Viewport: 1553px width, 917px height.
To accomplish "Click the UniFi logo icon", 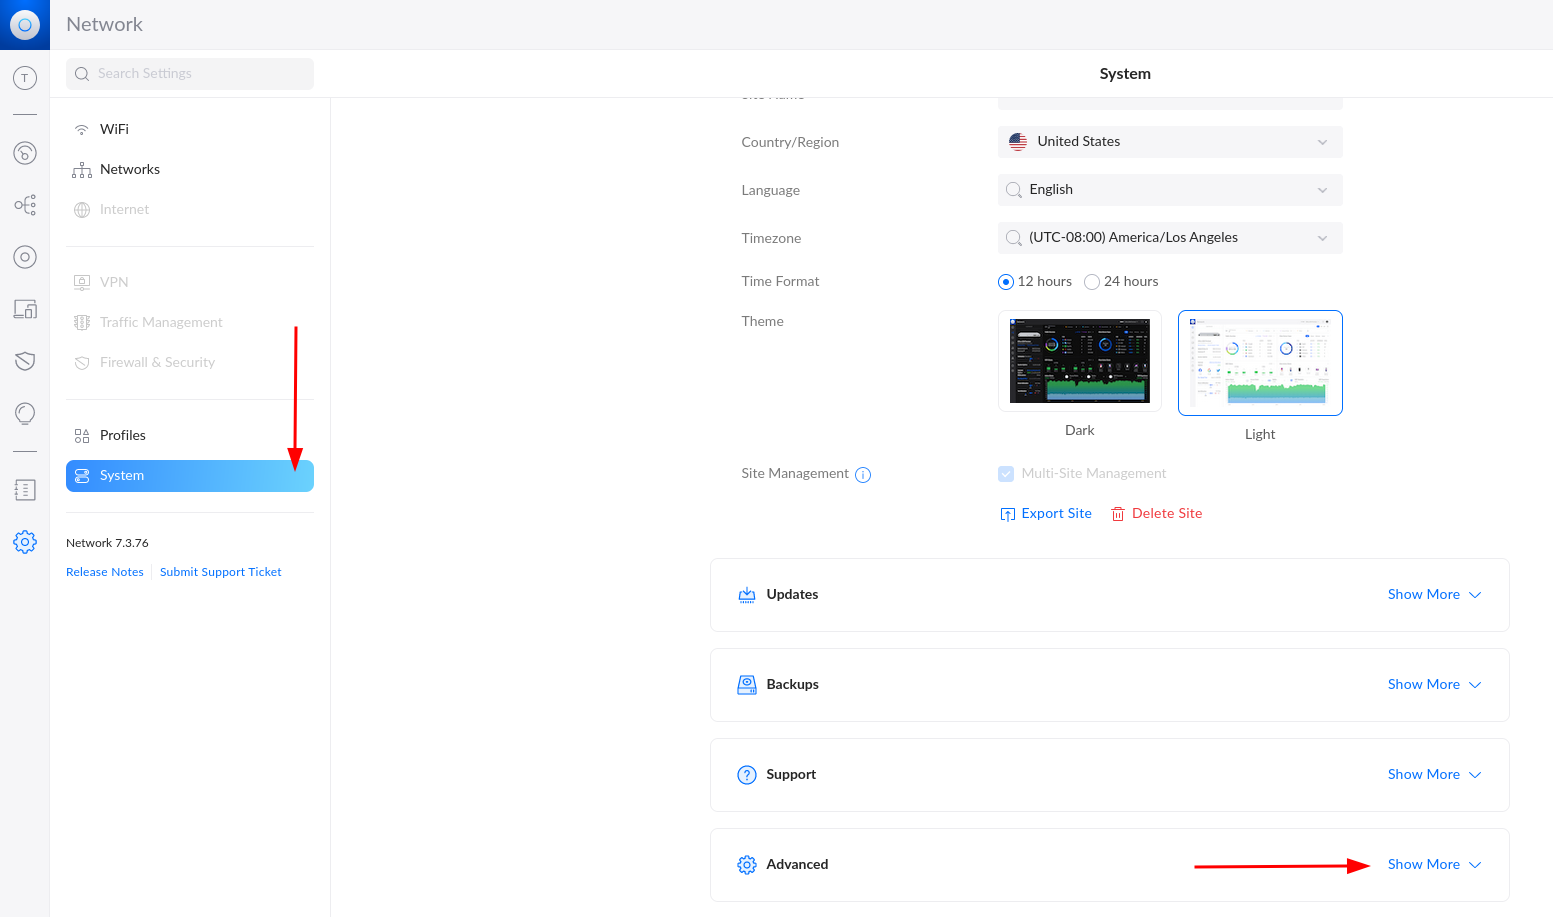I will click(x=25, y=25).
